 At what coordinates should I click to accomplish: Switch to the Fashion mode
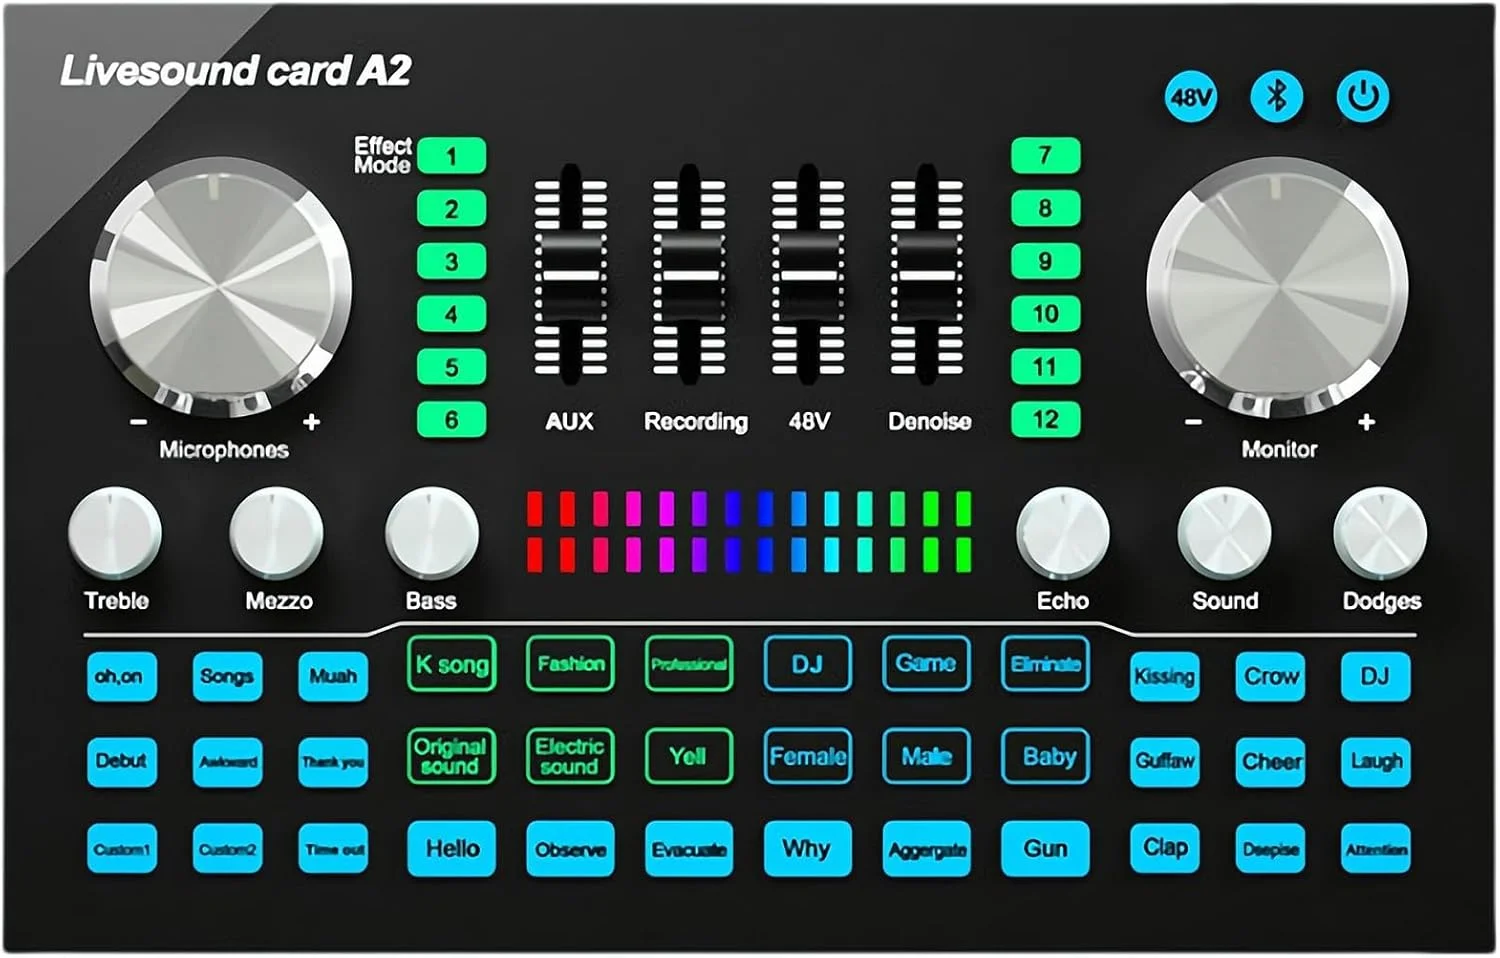pos(570,663)
